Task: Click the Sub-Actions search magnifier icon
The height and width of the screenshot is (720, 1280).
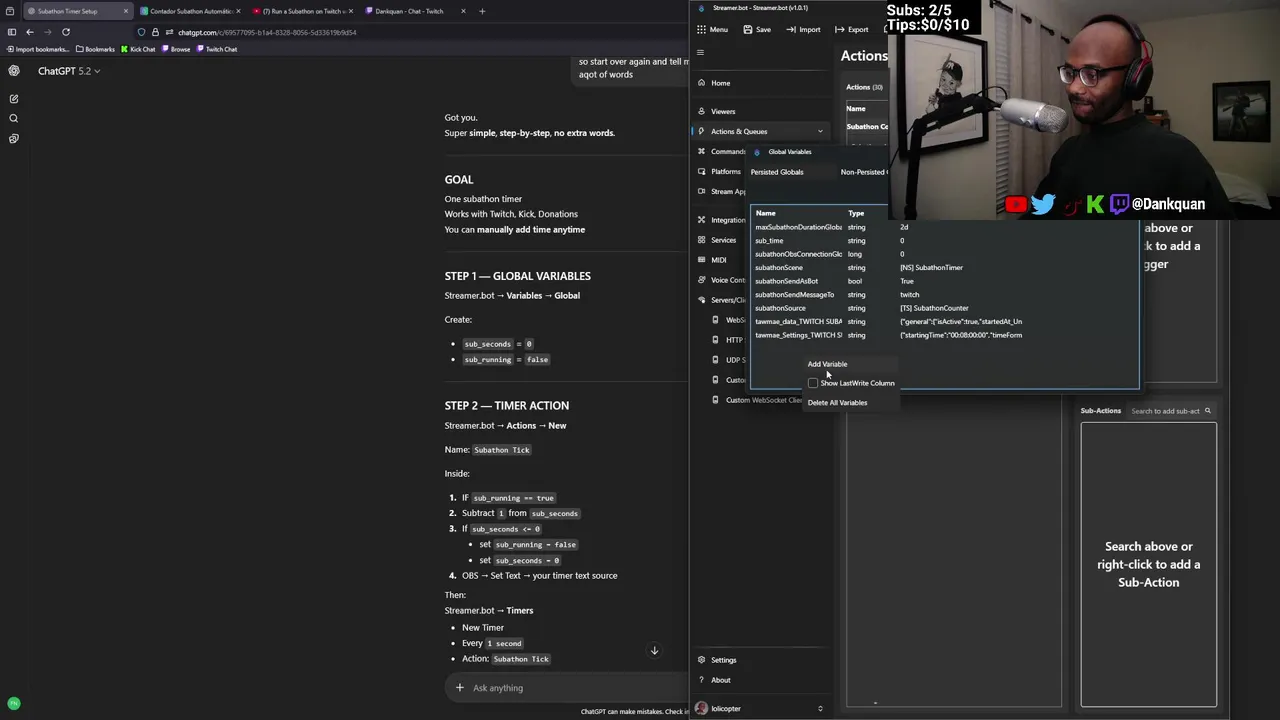Action: tap(1208, 411)
